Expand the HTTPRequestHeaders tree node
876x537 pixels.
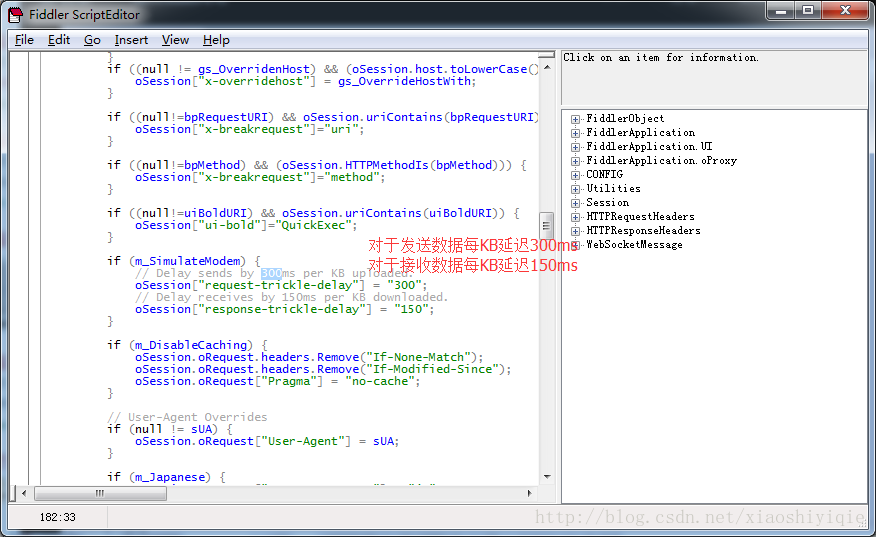(x=575, y=217)
